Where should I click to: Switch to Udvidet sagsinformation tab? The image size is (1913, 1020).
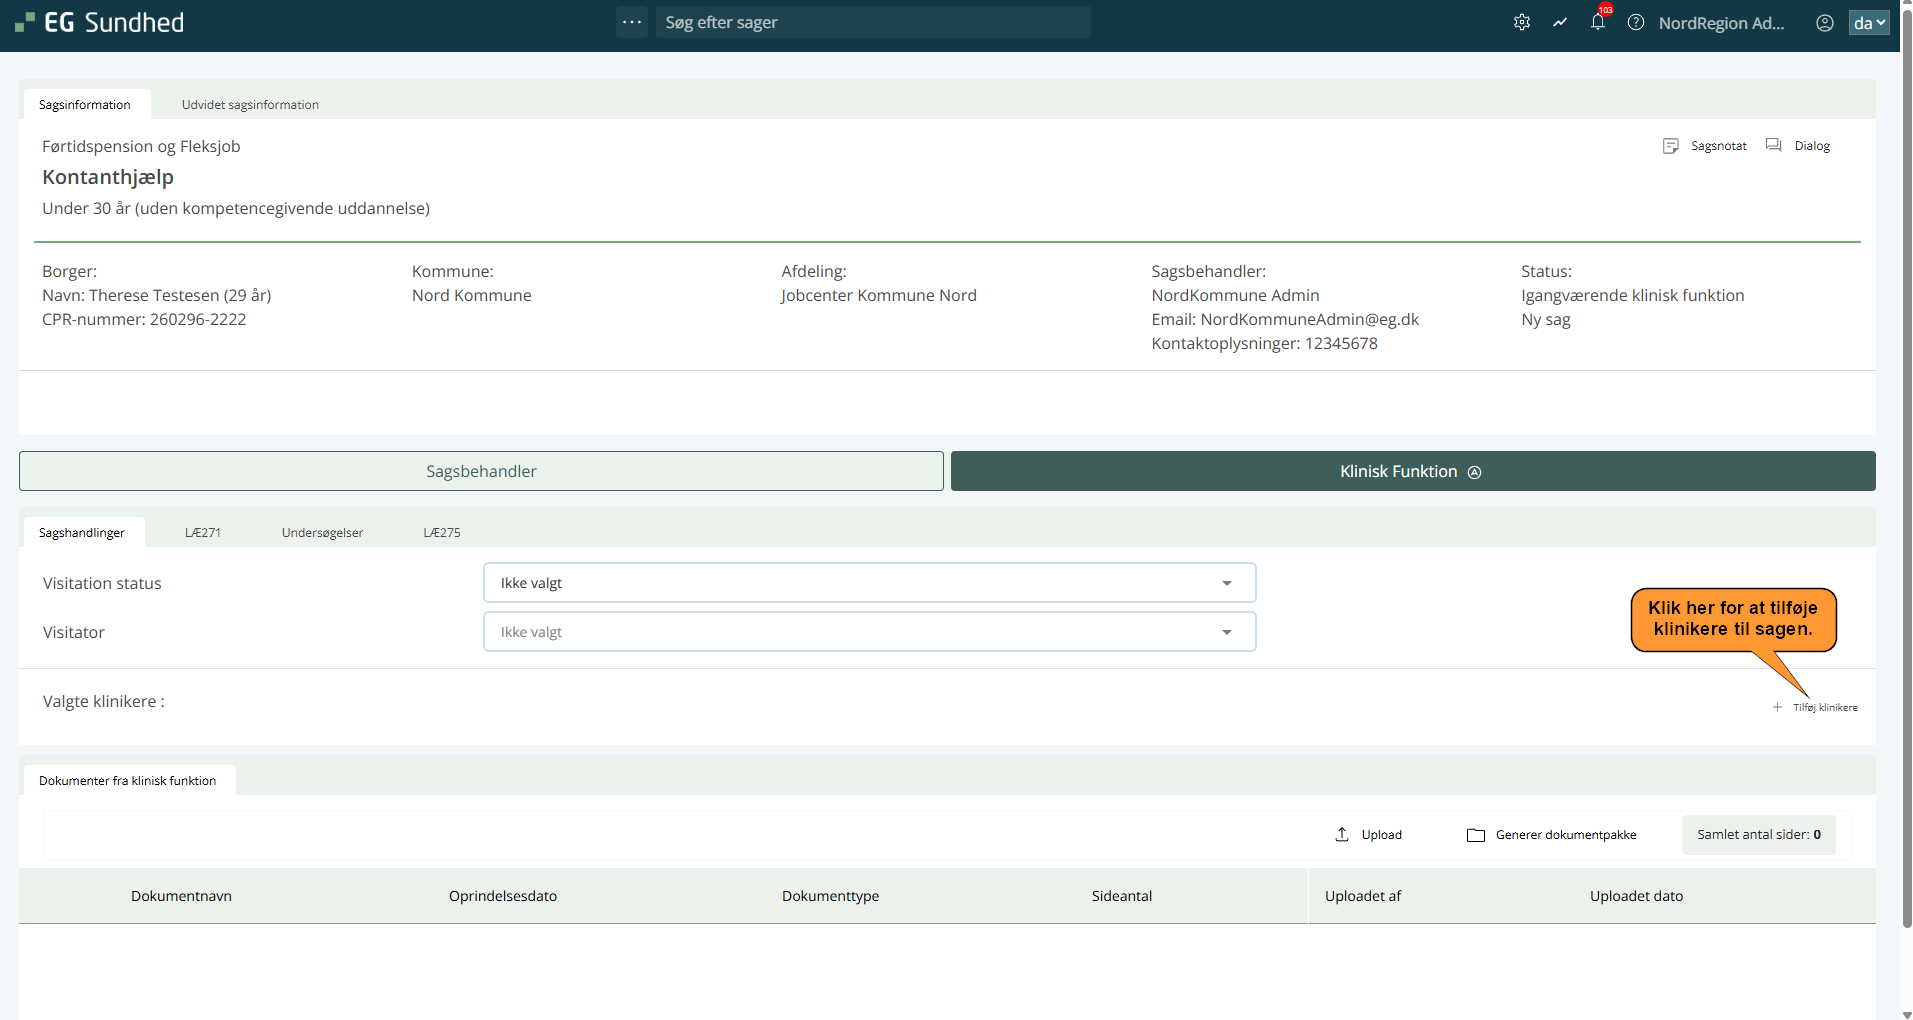[x=250, y=105]
